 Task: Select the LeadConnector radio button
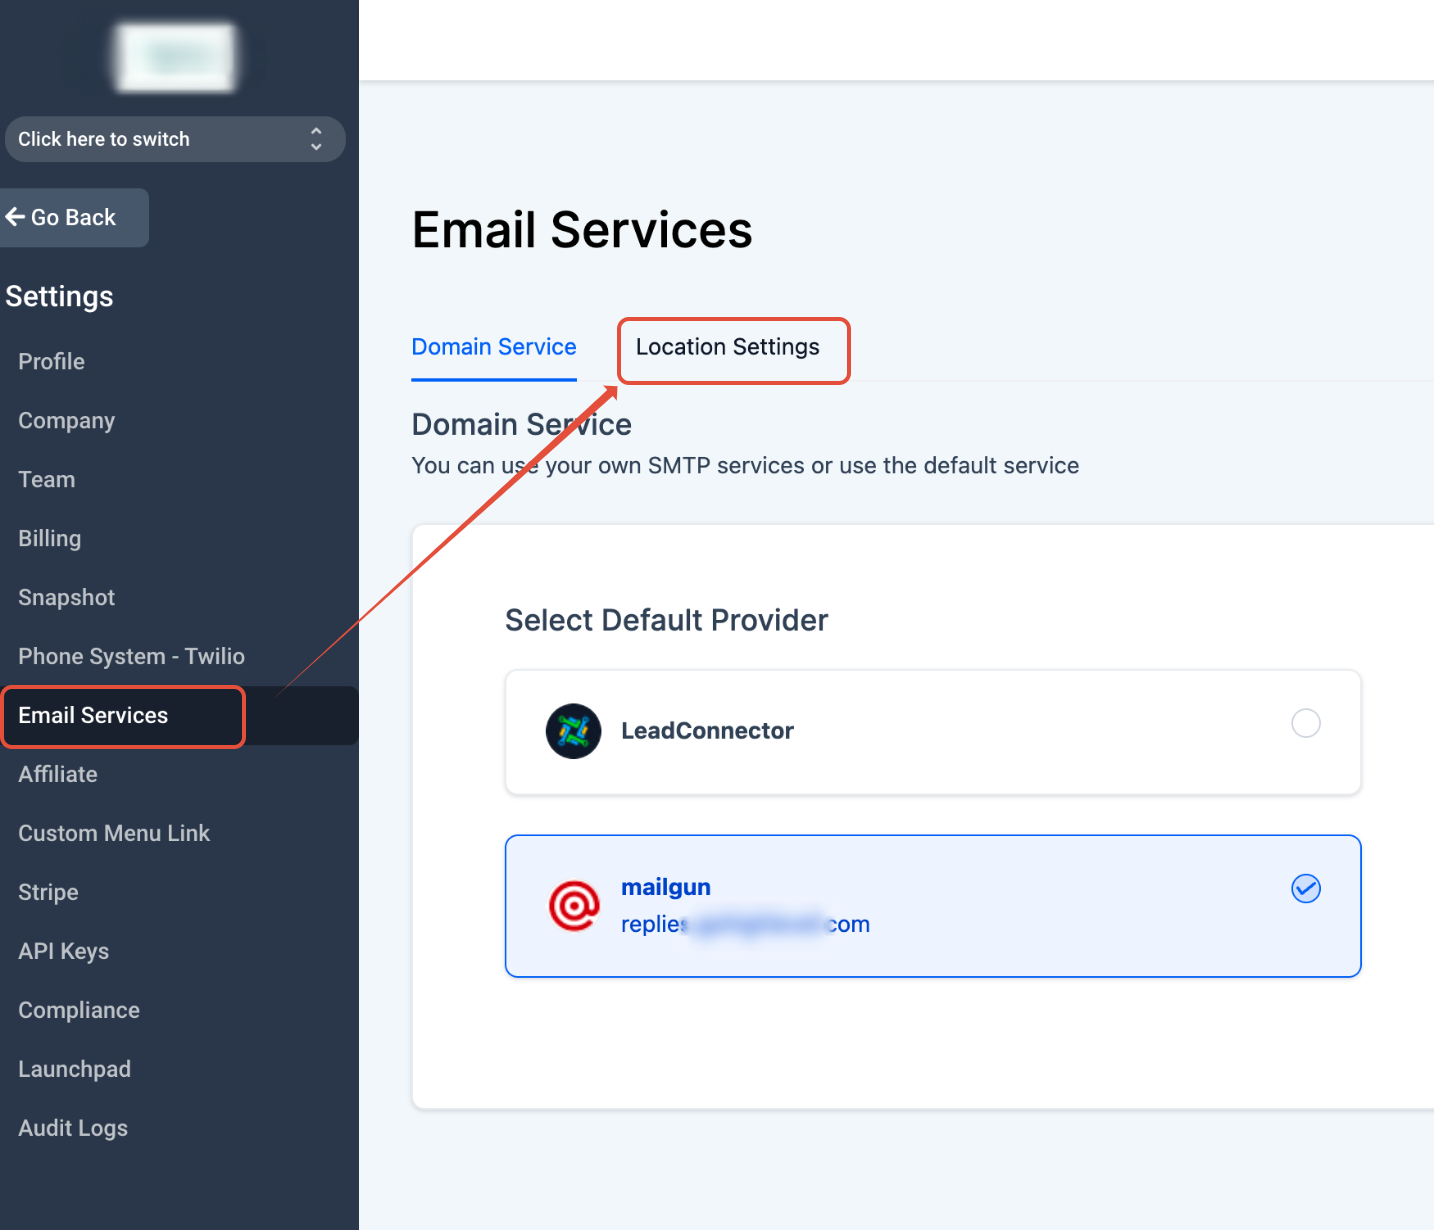point(1305,723)
